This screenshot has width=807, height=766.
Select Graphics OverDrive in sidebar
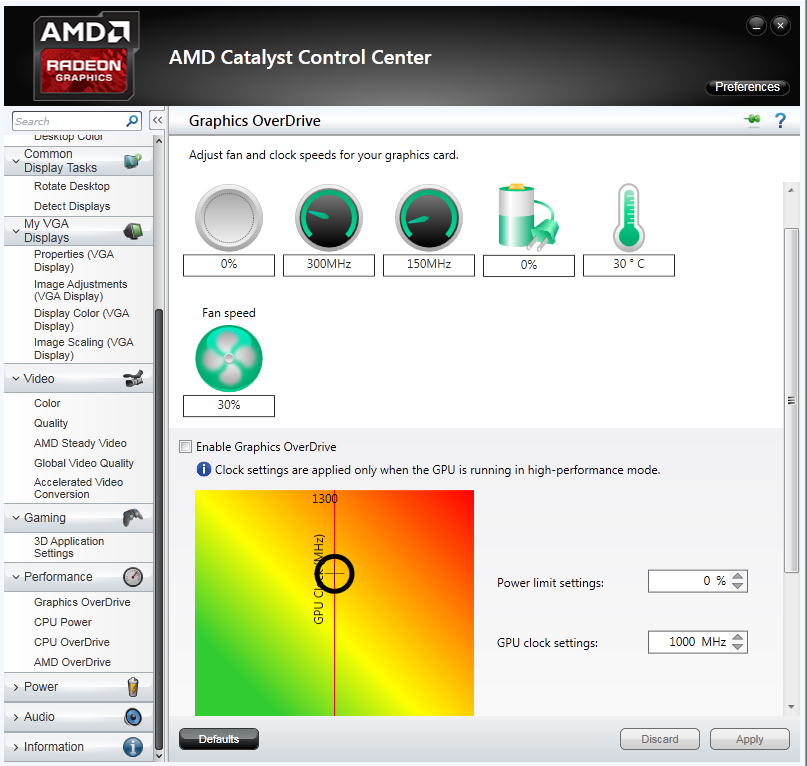coord(82,602)
